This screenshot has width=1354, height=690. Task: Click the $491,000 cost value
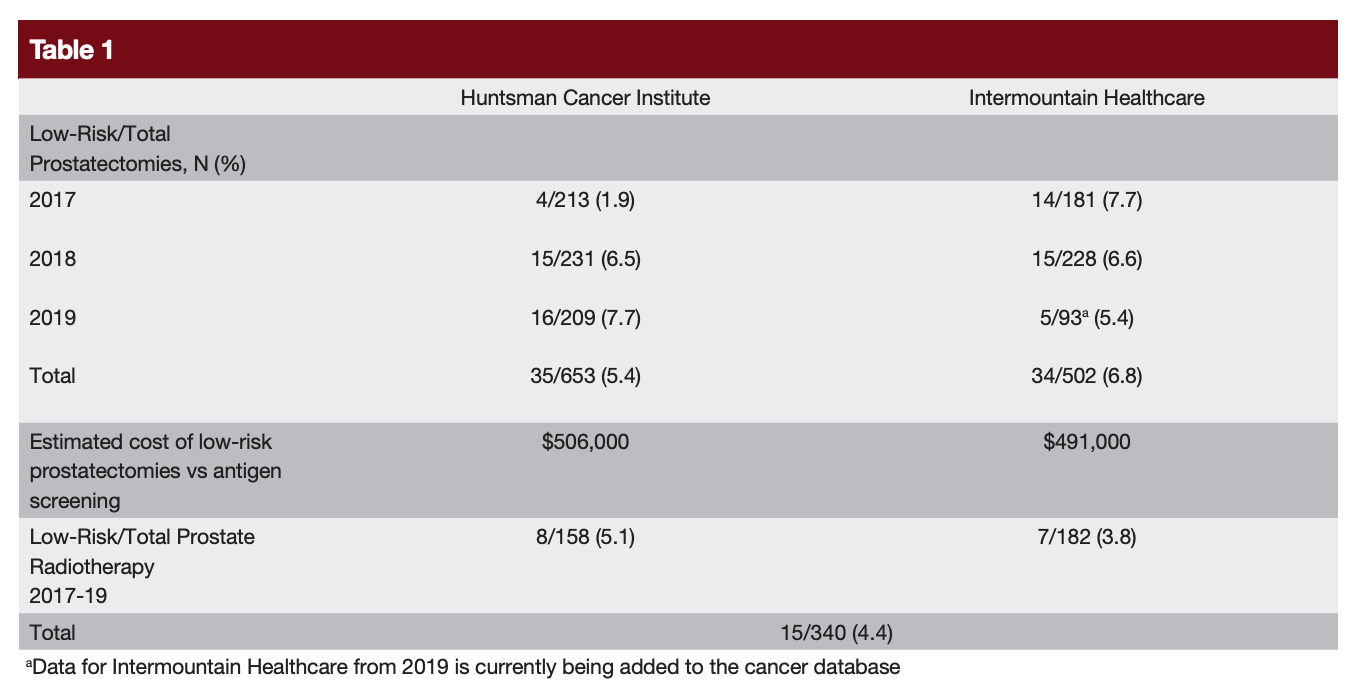[1086, 442]
